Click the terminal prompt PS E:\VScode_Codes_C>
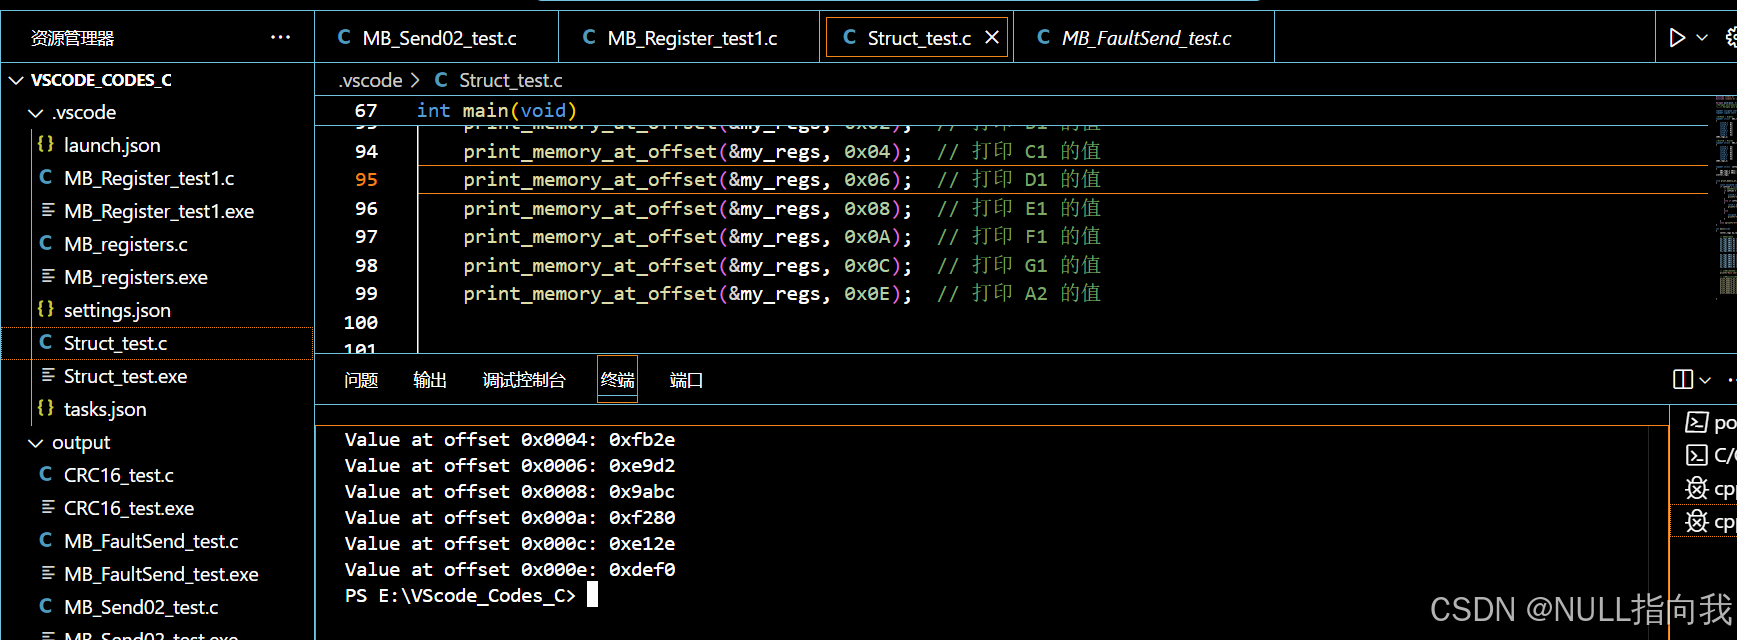Screen dimensions: 1737x640 (x=461, y=596)
